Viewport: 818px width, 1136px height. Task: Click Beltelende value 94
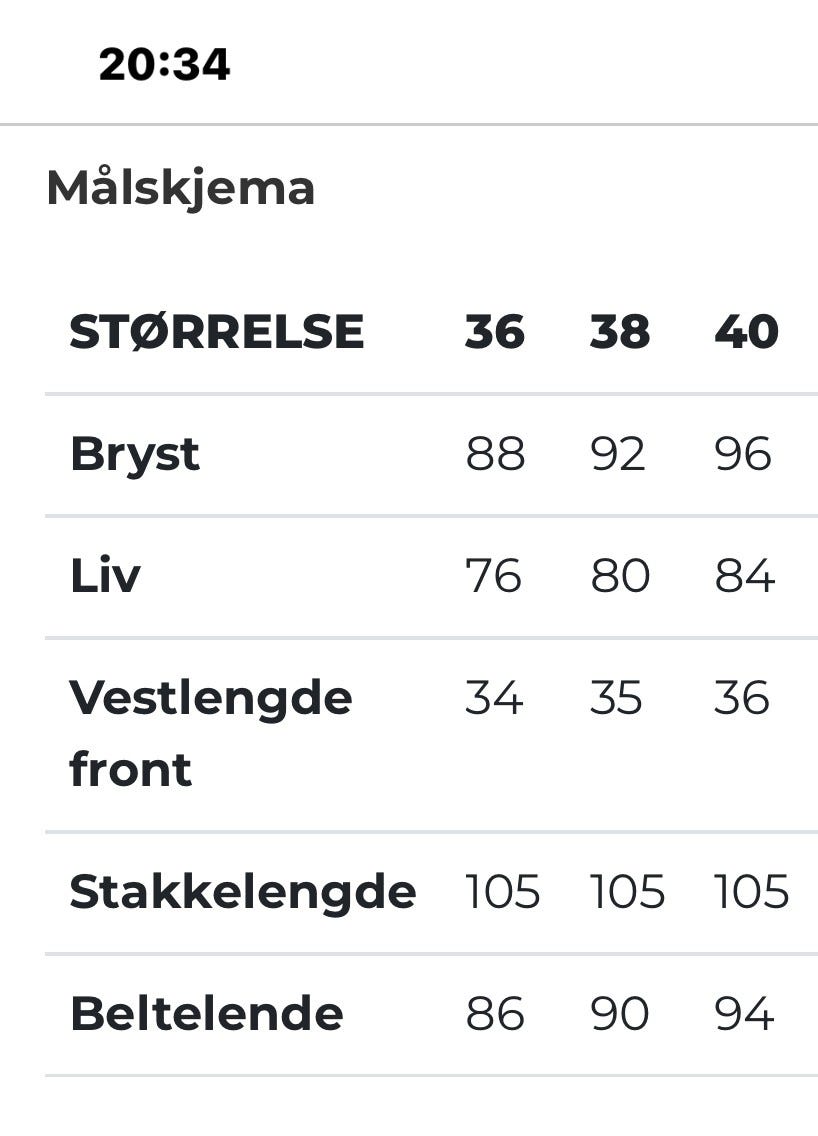745,1013
